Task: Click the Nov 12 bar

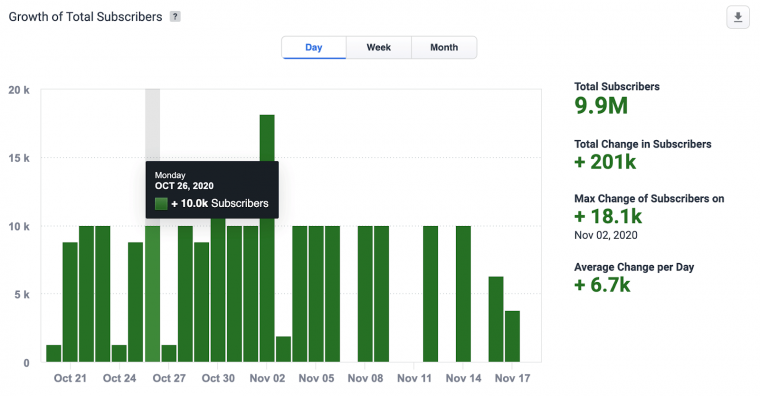Action: tap(430, 294)
